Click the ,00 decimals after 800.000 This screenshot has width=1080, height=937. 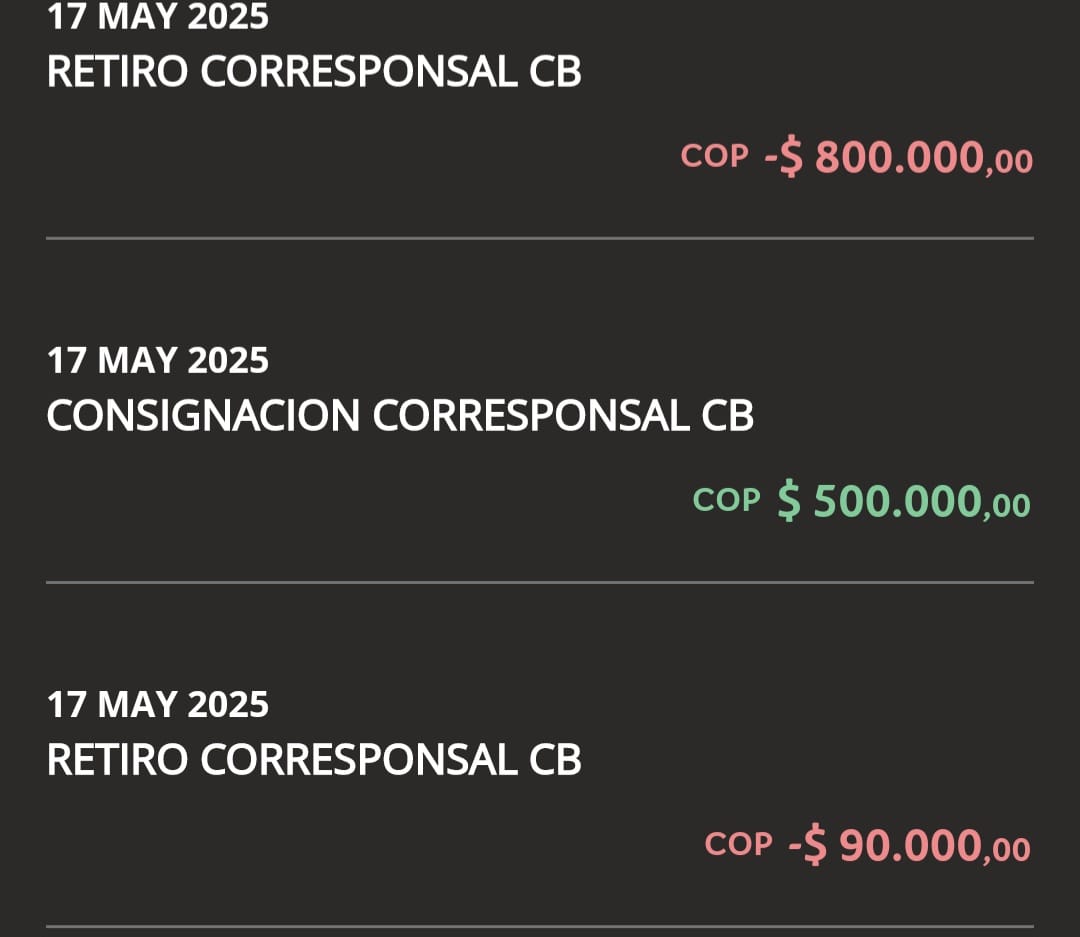point(1009,162)
